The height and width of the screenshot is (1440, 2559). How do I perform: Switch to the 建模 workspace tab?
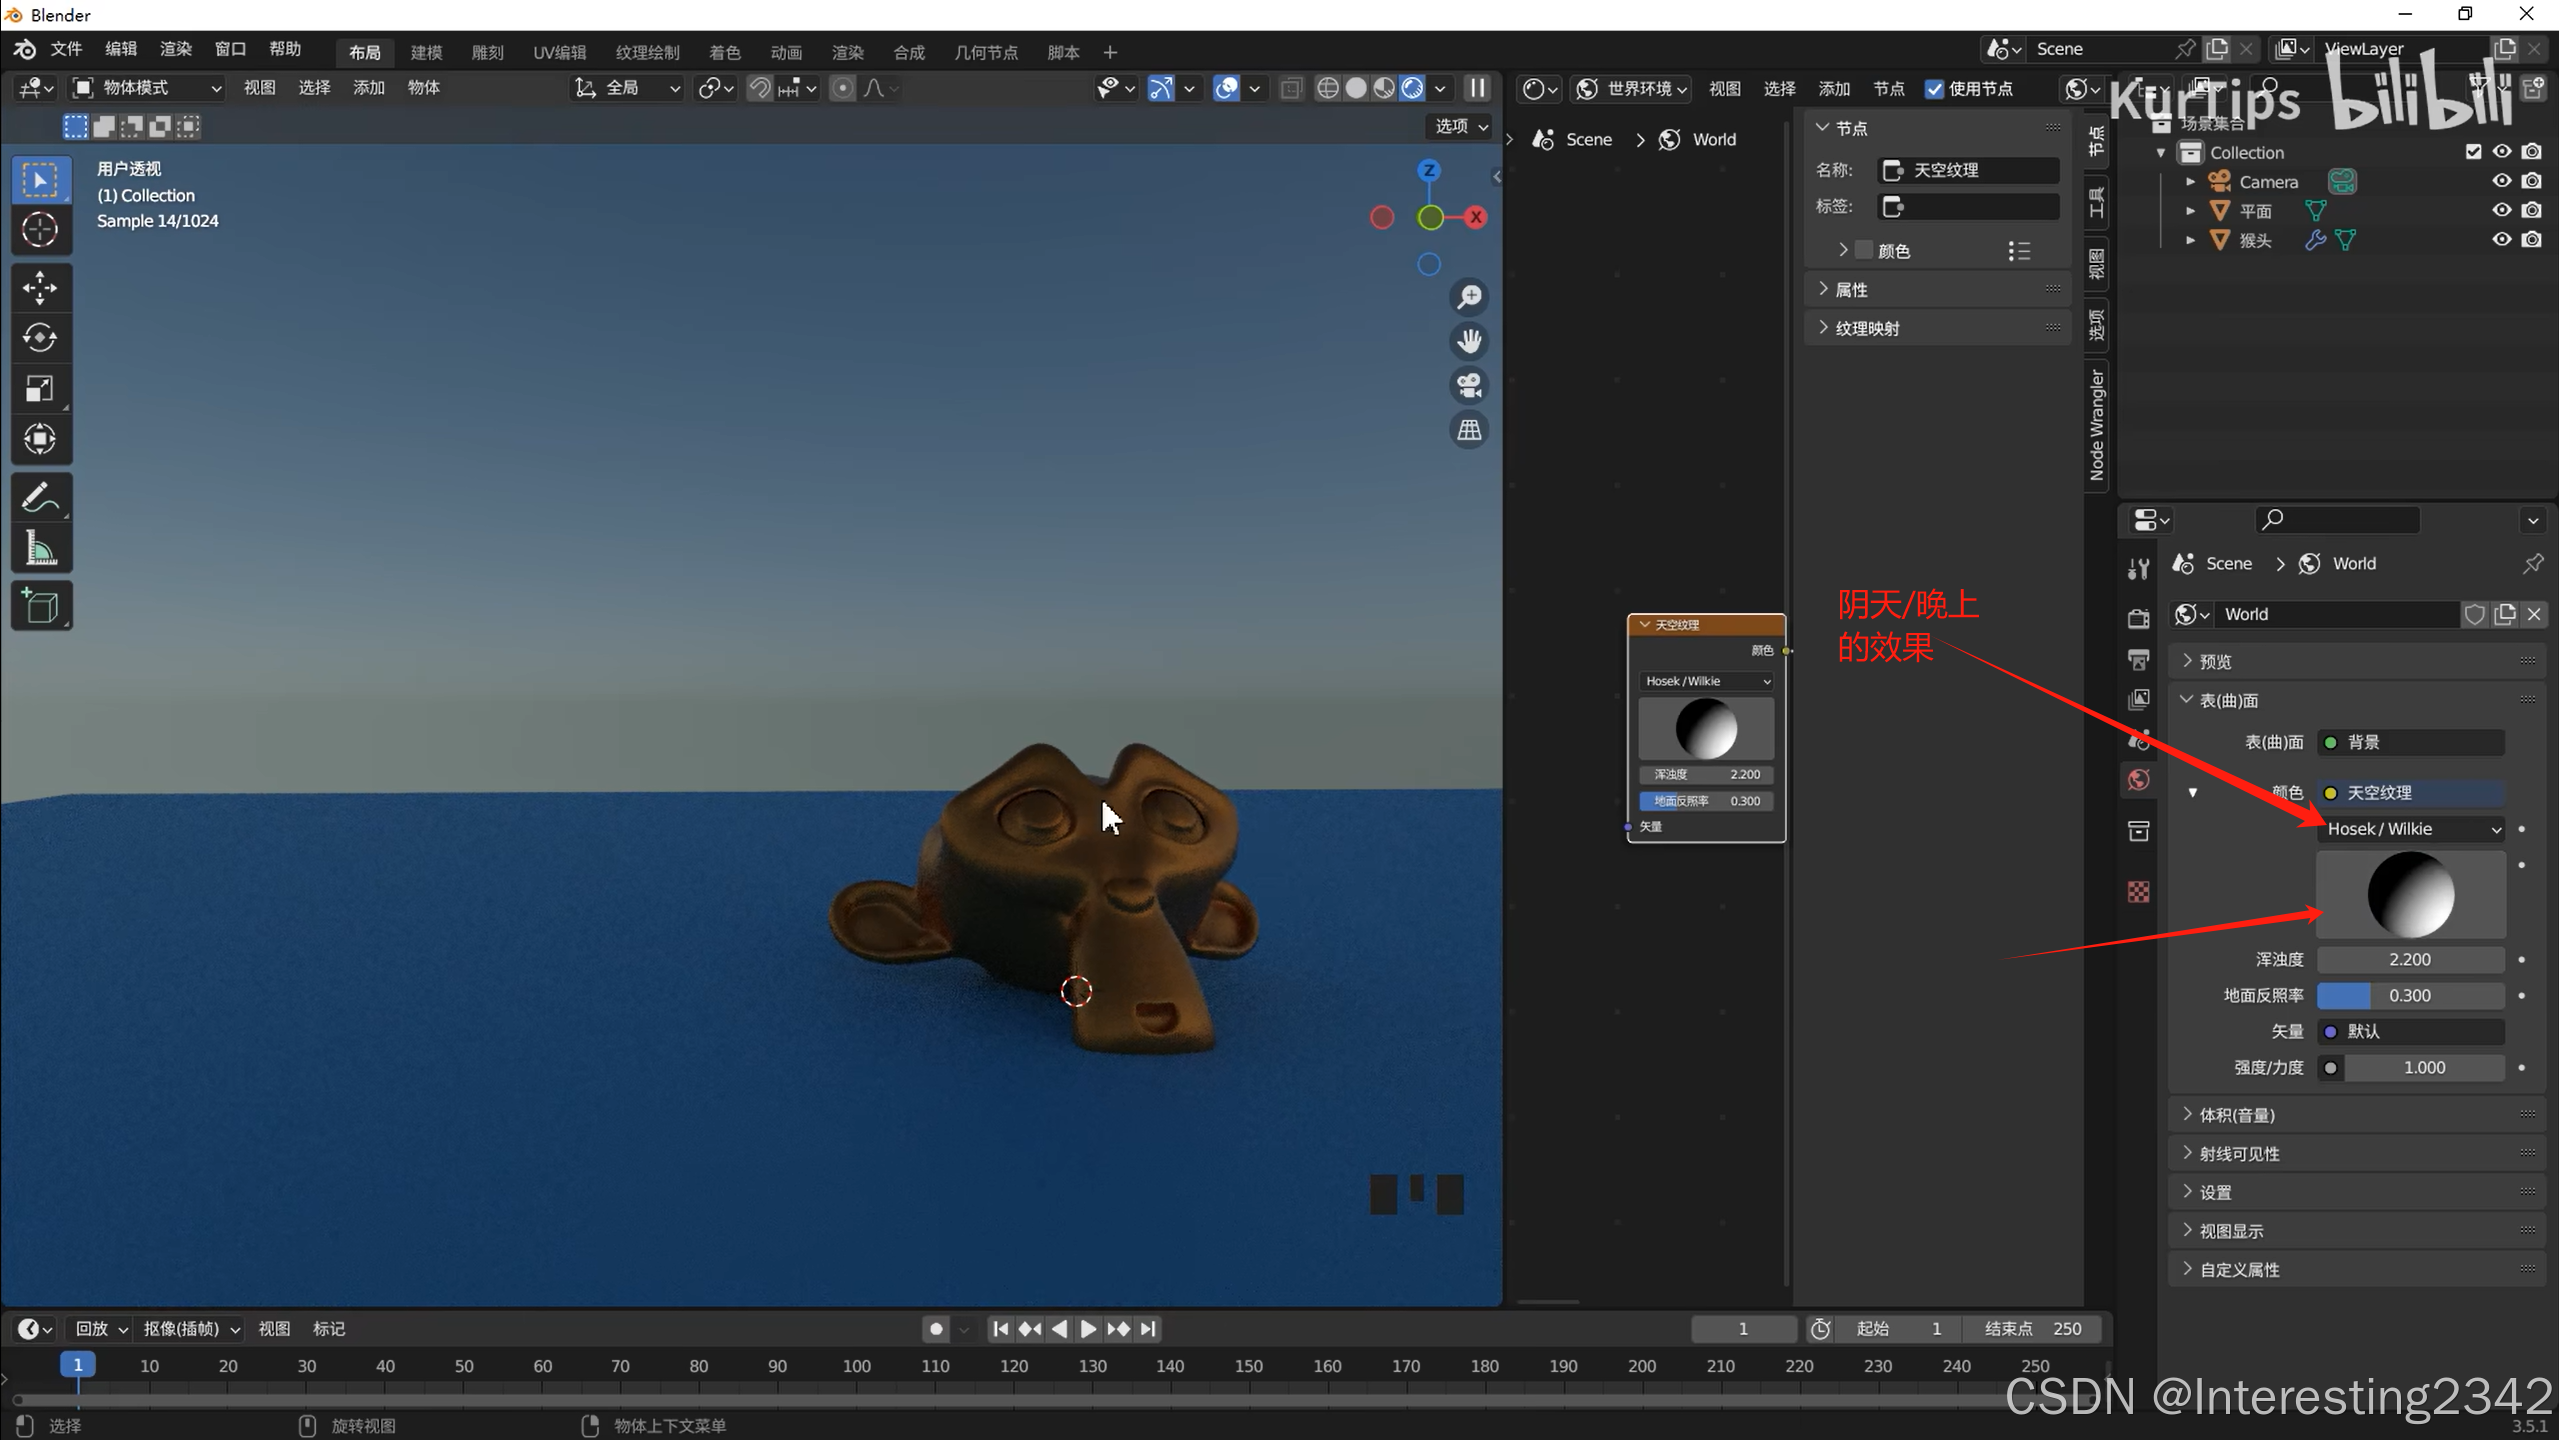[x=426, y=52]
